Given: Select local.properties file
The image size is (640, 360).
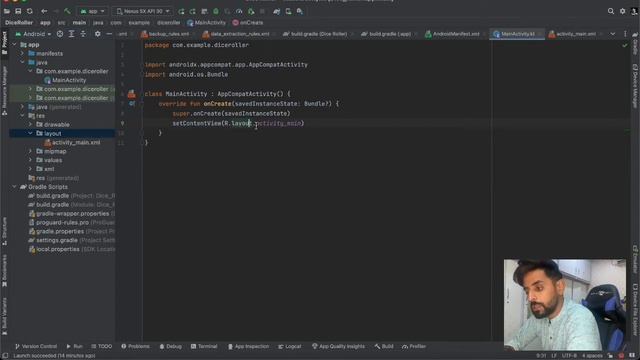Looking at the screenshot, I should [x=54, y=249].
